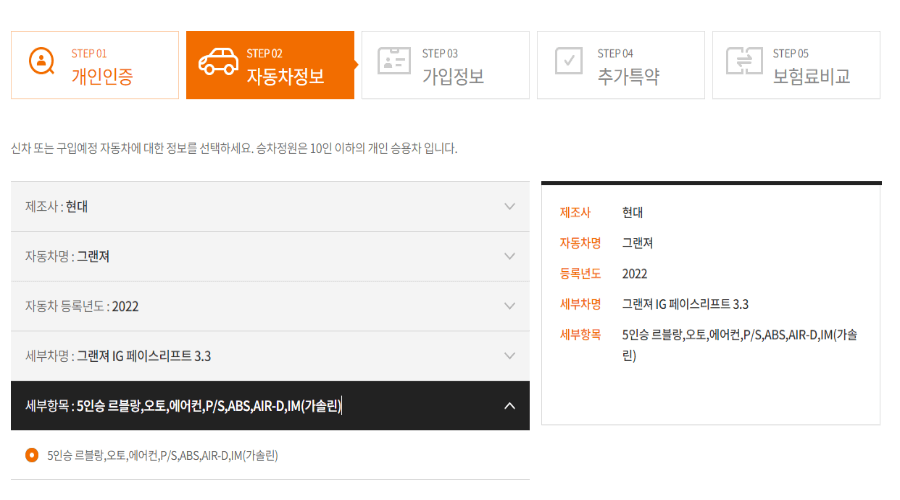Click the ID card icon in STEP 03

point(394,61)
